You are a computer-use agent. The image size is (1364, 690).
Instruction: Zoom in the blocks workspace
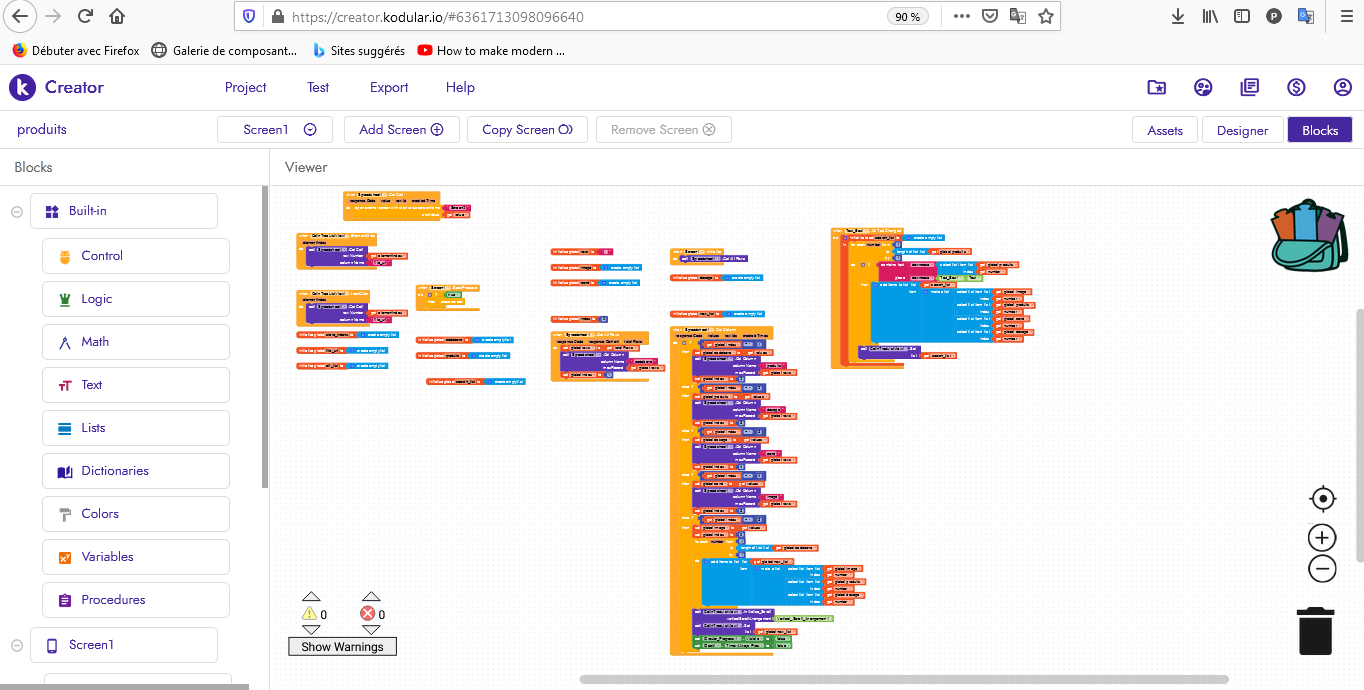point(1322,537)
